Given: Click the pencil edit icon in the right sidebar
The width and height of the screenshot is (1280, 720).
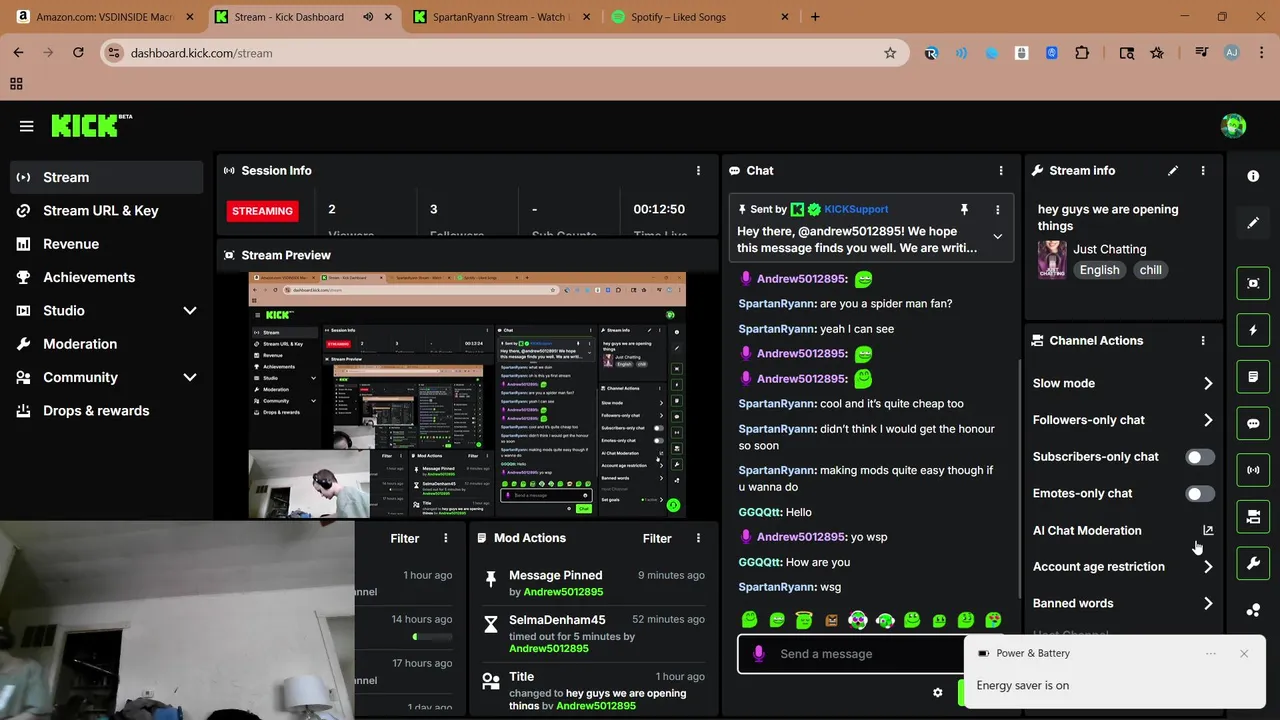Looking at the screenshot, I should (x=1253, y=223).
